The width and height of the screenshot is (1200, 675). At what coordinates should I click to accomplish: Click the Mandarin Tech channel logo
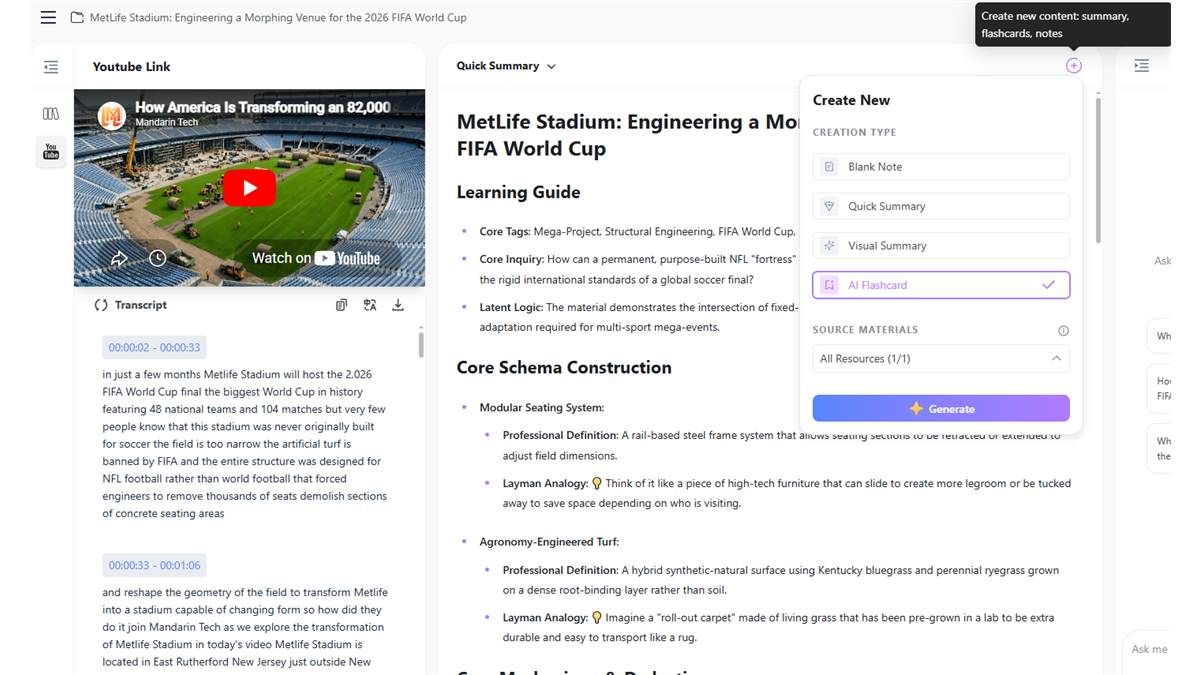111,115
